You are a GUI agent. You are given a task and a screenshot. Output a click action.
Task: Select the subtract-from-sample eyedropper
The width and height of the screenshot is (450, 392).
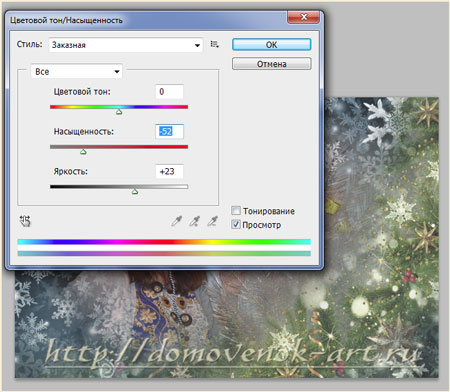coord(213,221)
